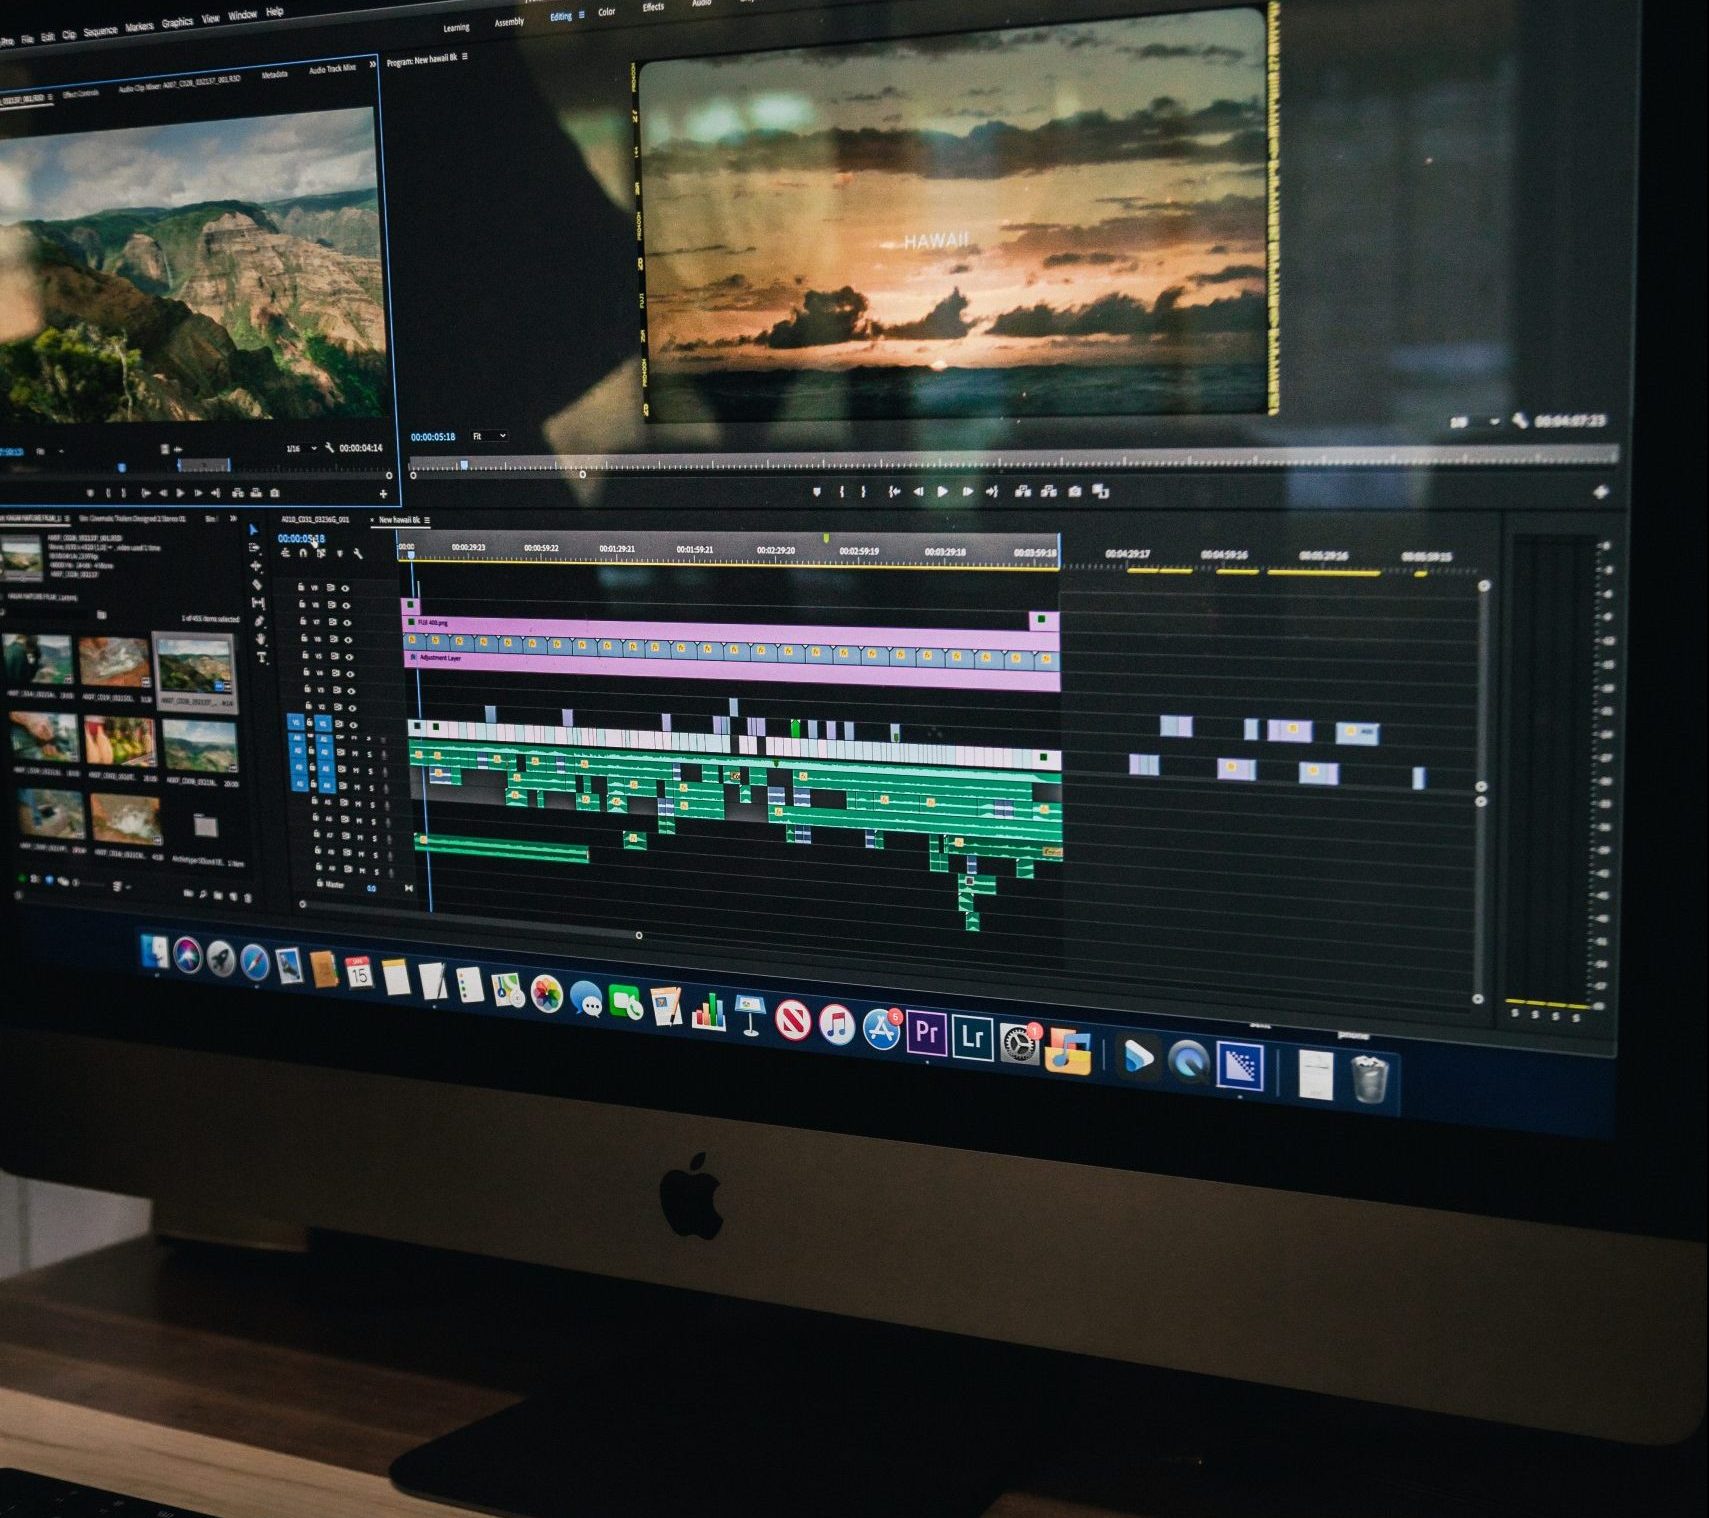Viewport: 1709px width, 1518px height.
Task: Toggle blue V1 source patch button
Action: [x=296, y=723]
